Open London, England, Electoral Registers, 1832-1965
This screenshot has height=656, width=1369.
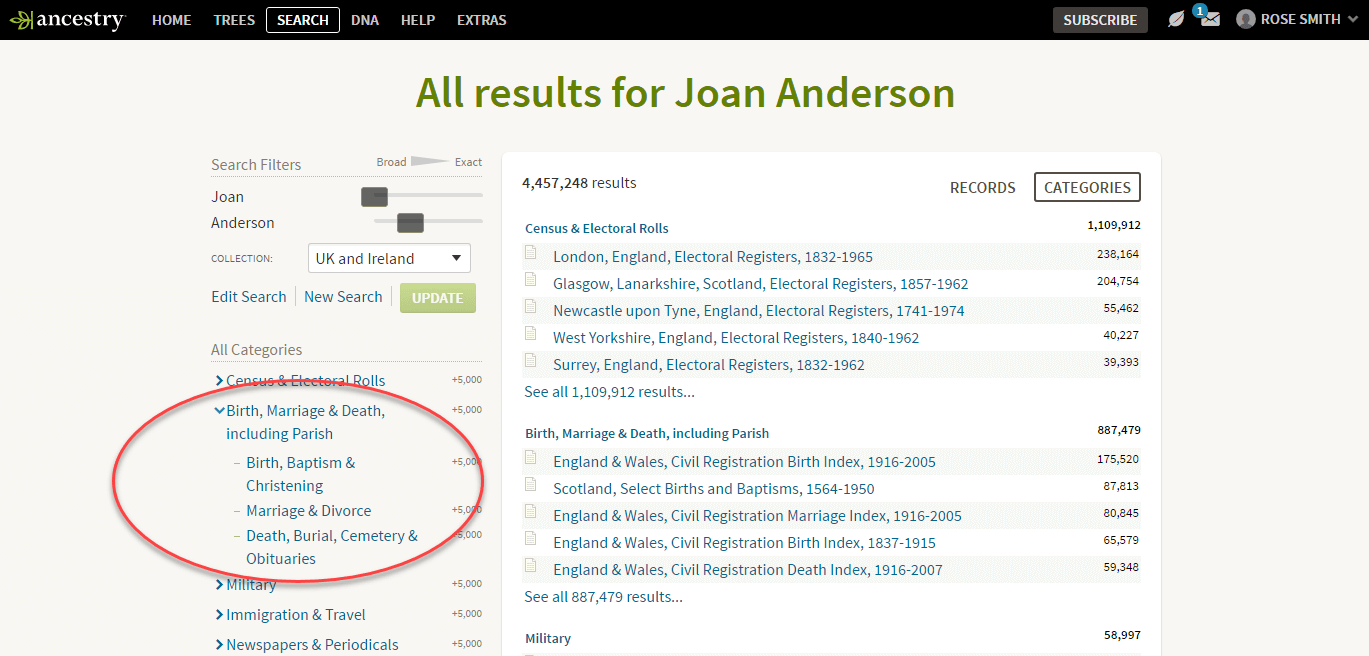click(x=713, y=256)
